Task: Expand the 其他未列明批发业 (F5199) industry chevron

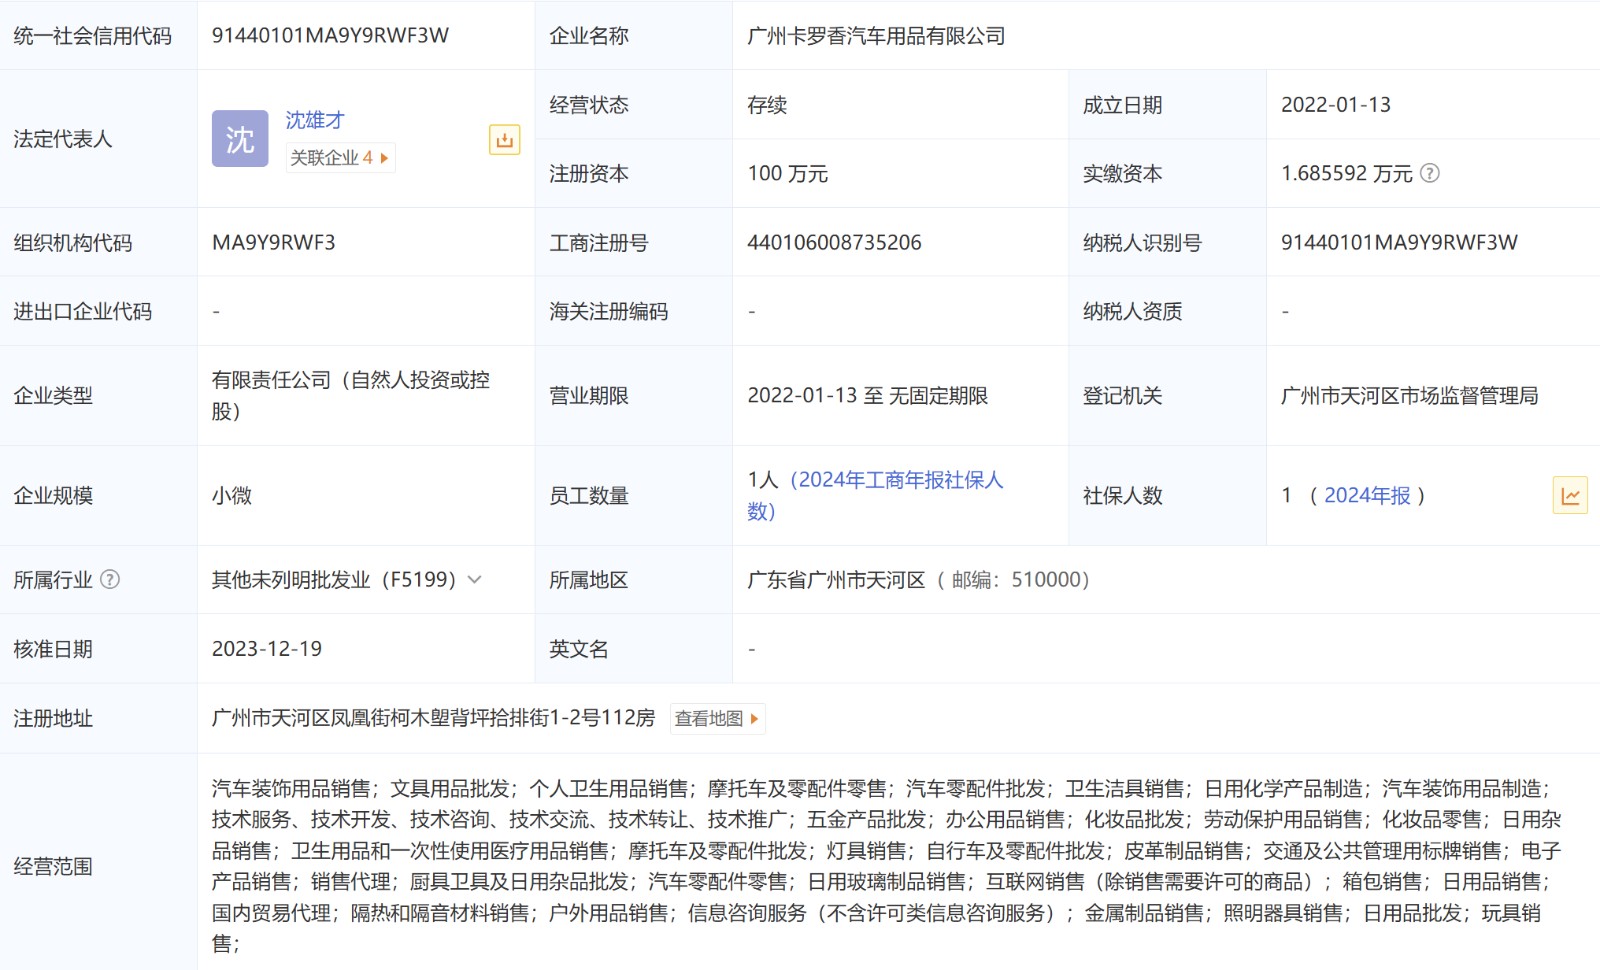Action: point(475,579)
